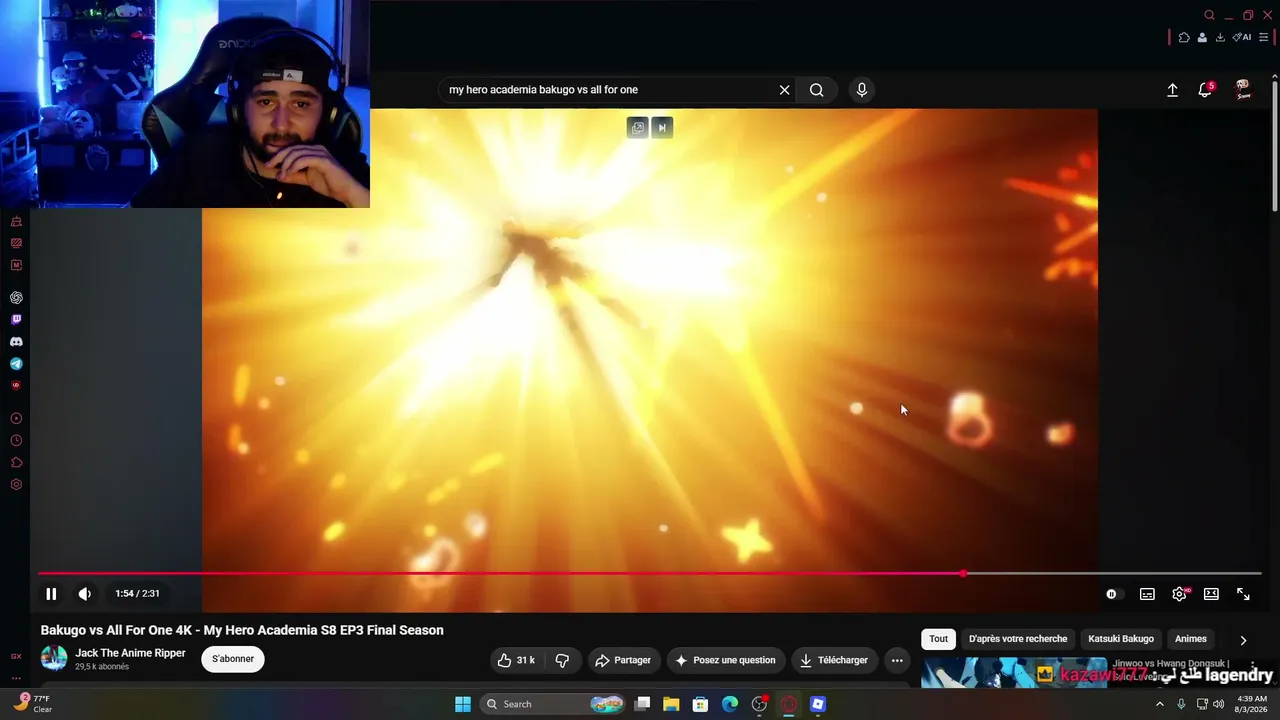Select the Animes filter chip
Screen dimensions: 1280x720
1190,639
